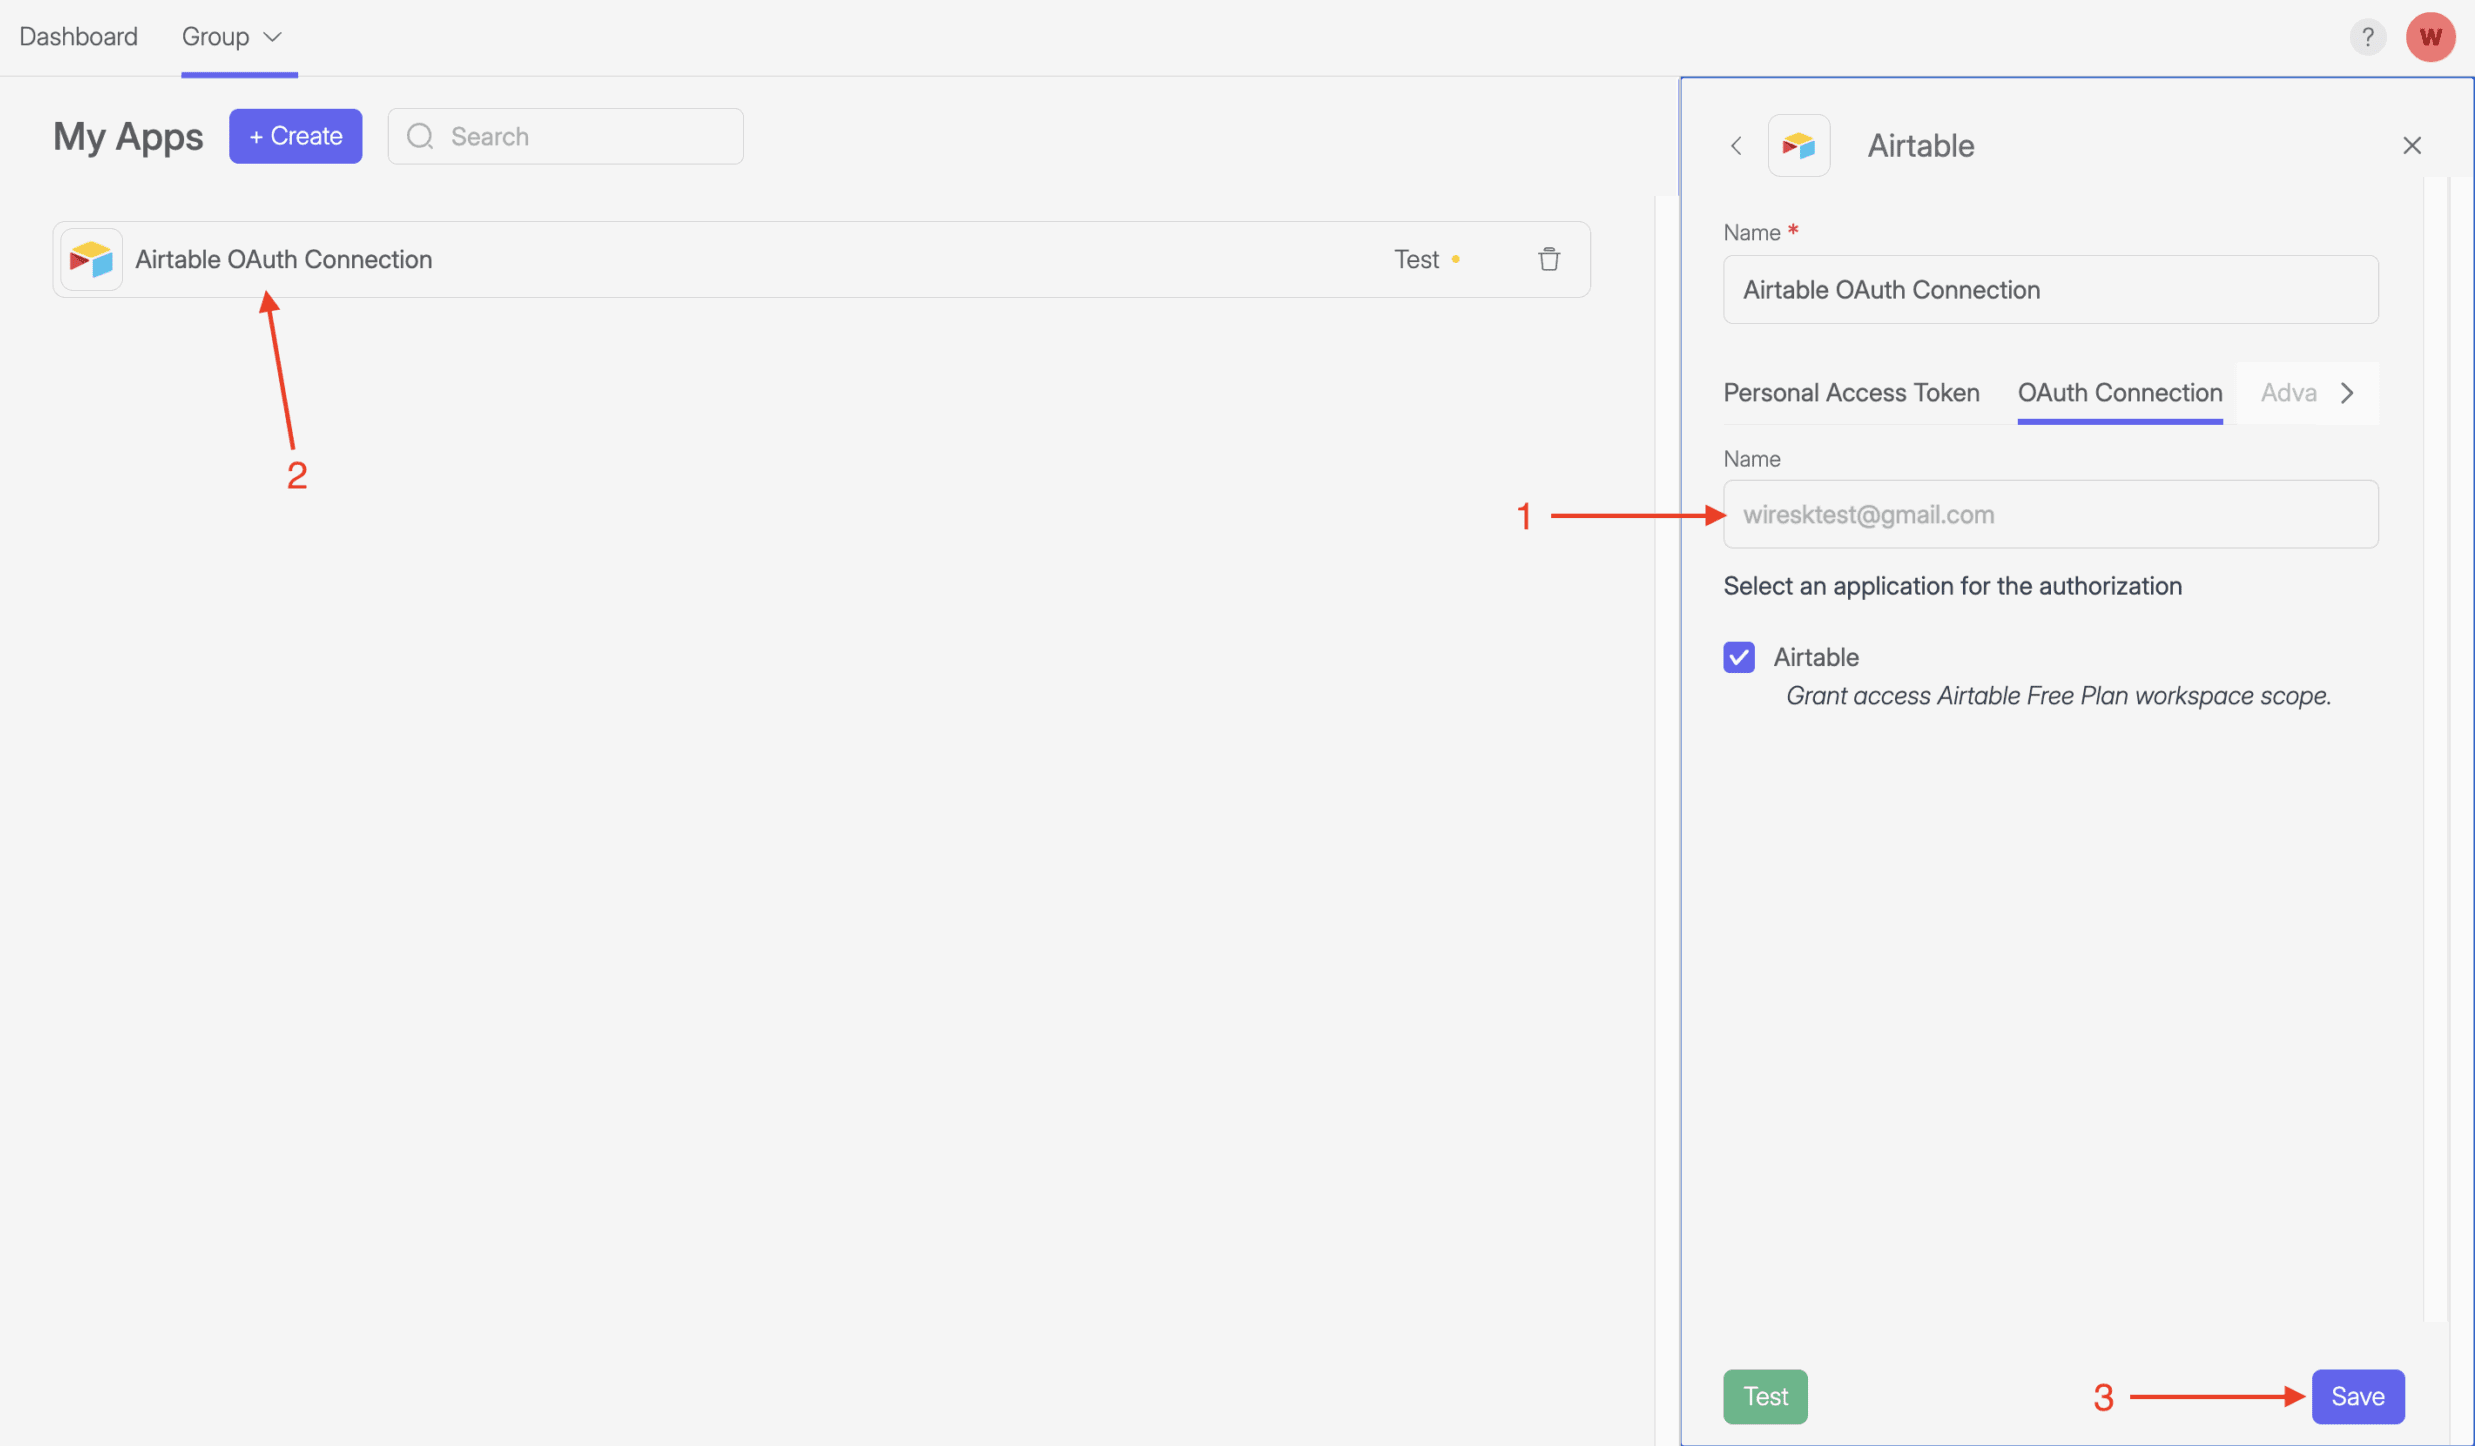Go to the Dashboard menu item
Image resolution: width=2475 pixels, height=1446 pixels.
coord(78,37)
